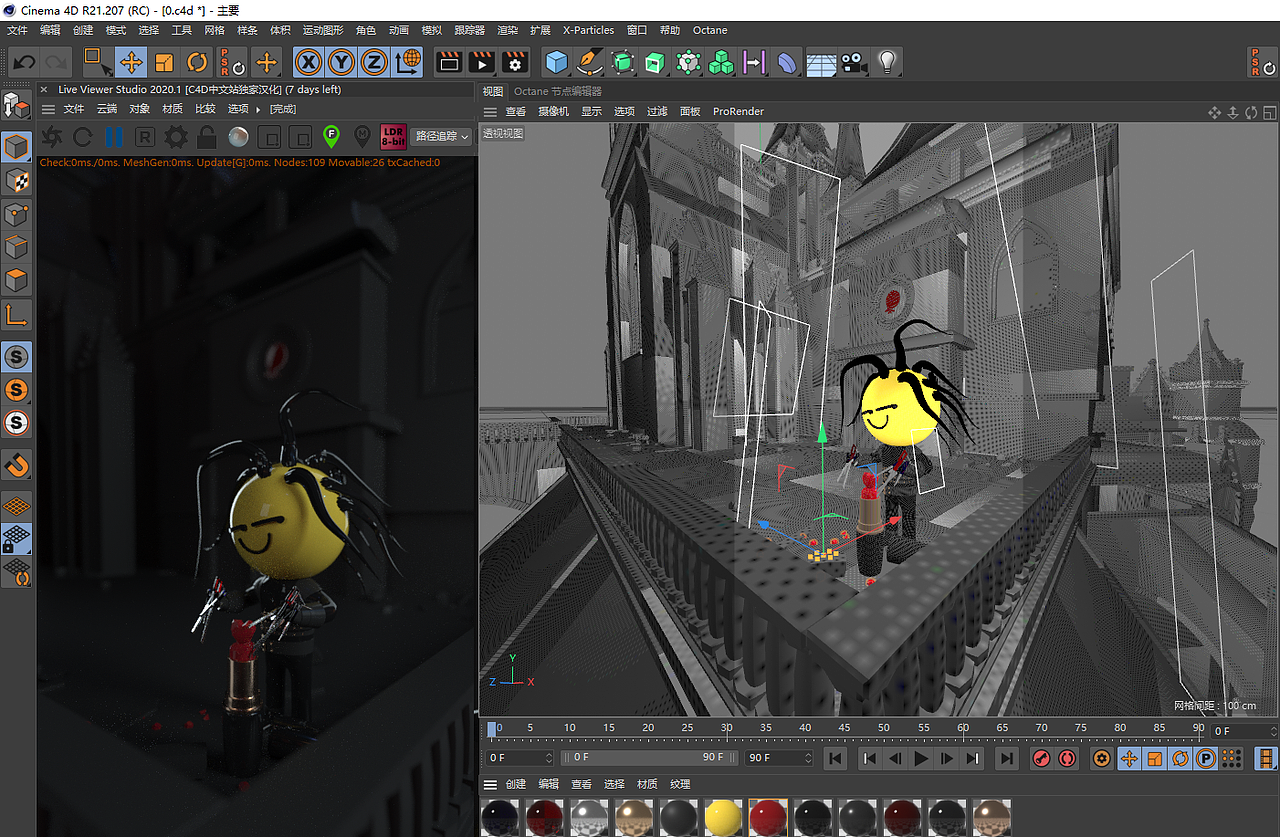Click the left PSR reset icon
The image size is (1280, 837).
(x=232, y=62)
